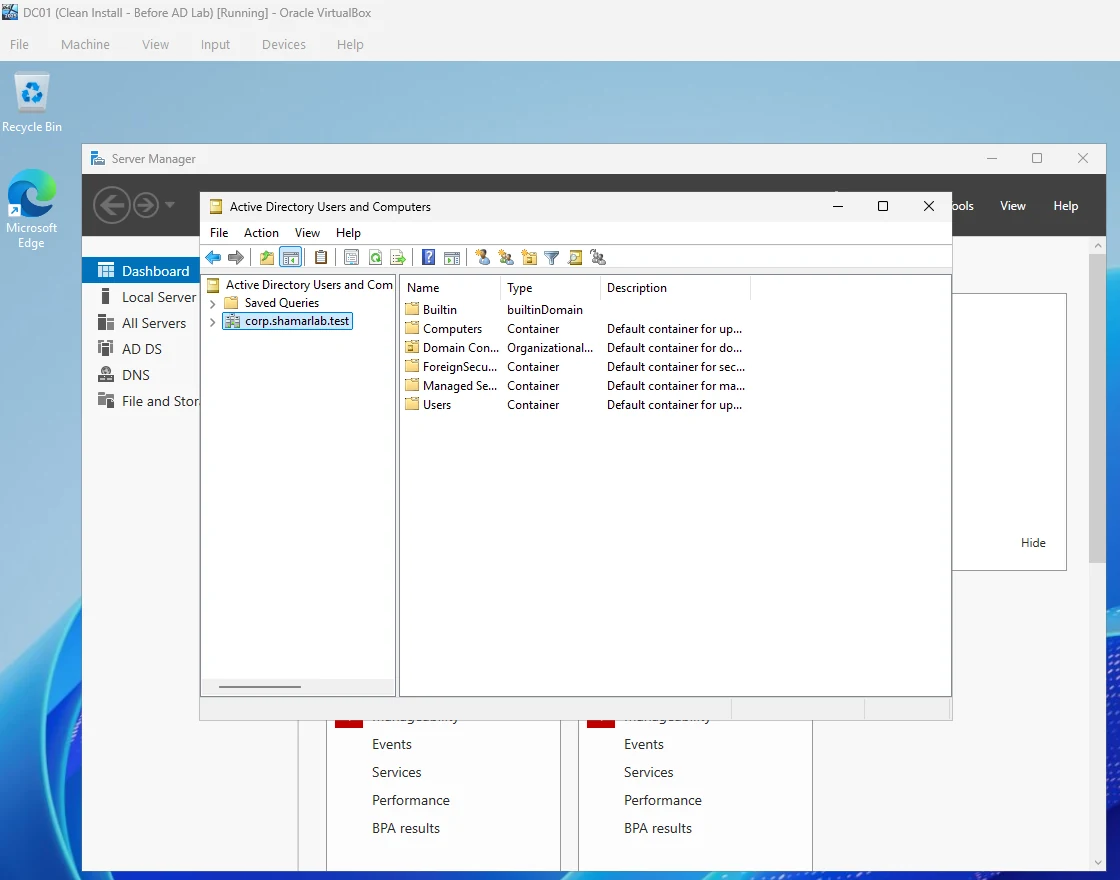Open AD DS in Server Manager sidebar

(x=141, y=349)
